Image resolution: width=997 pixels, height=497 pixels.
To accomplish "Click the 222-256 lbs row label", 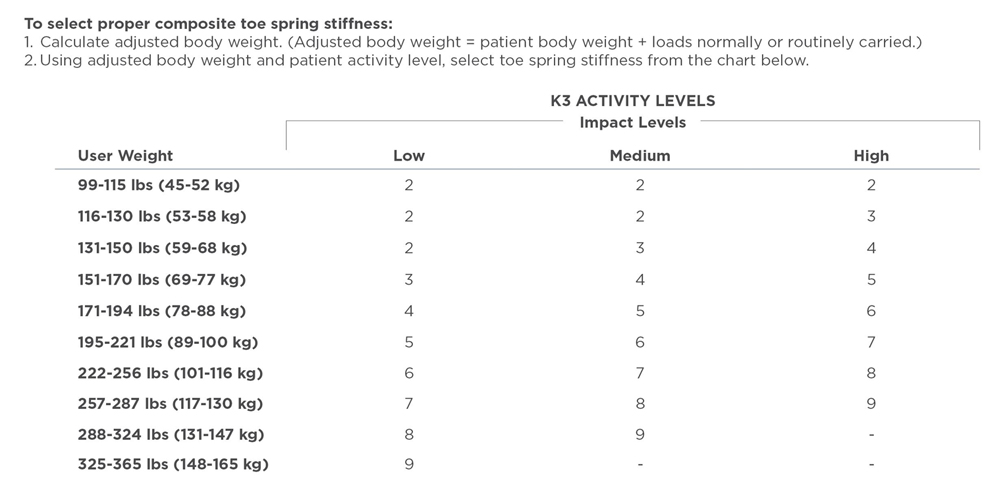I will coord(170,373).
